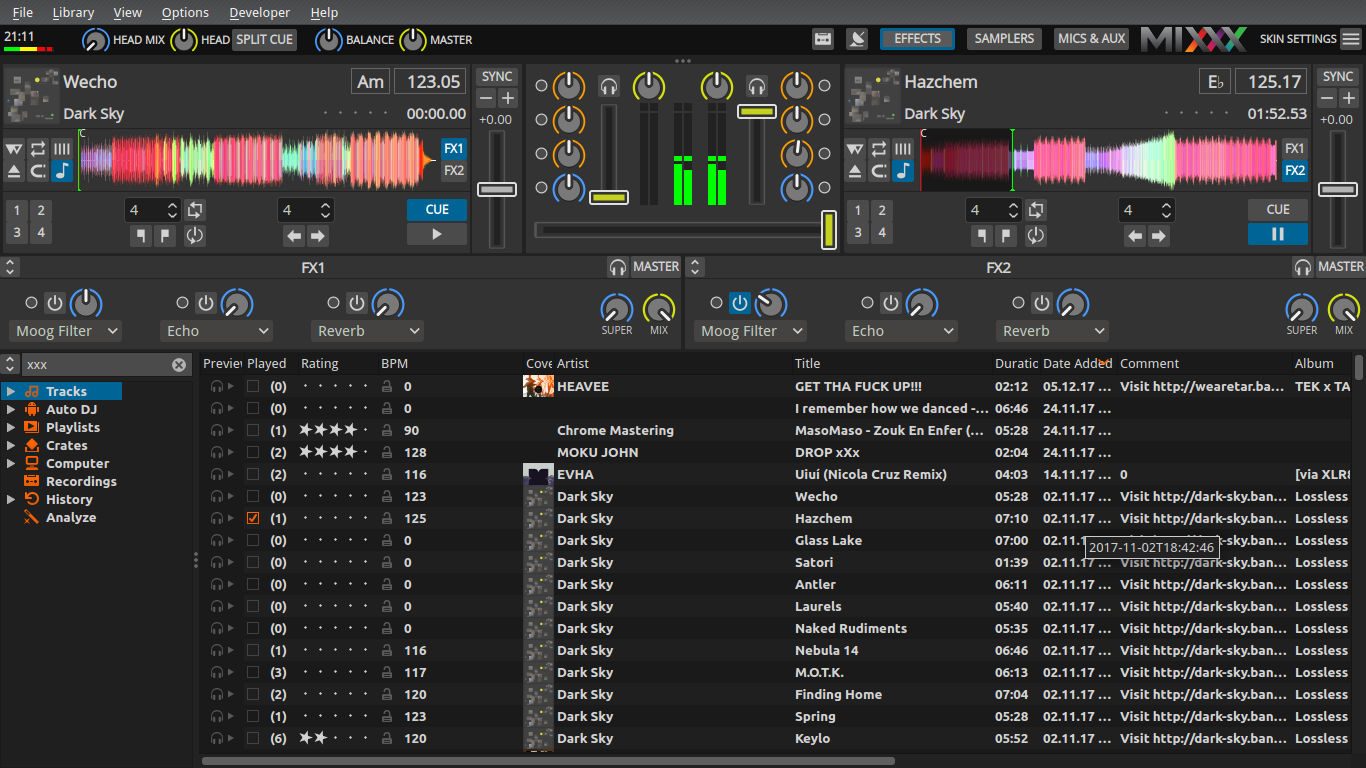Open the Library menu
This screenshot has height=768, width=1366.
coord(72,12)
